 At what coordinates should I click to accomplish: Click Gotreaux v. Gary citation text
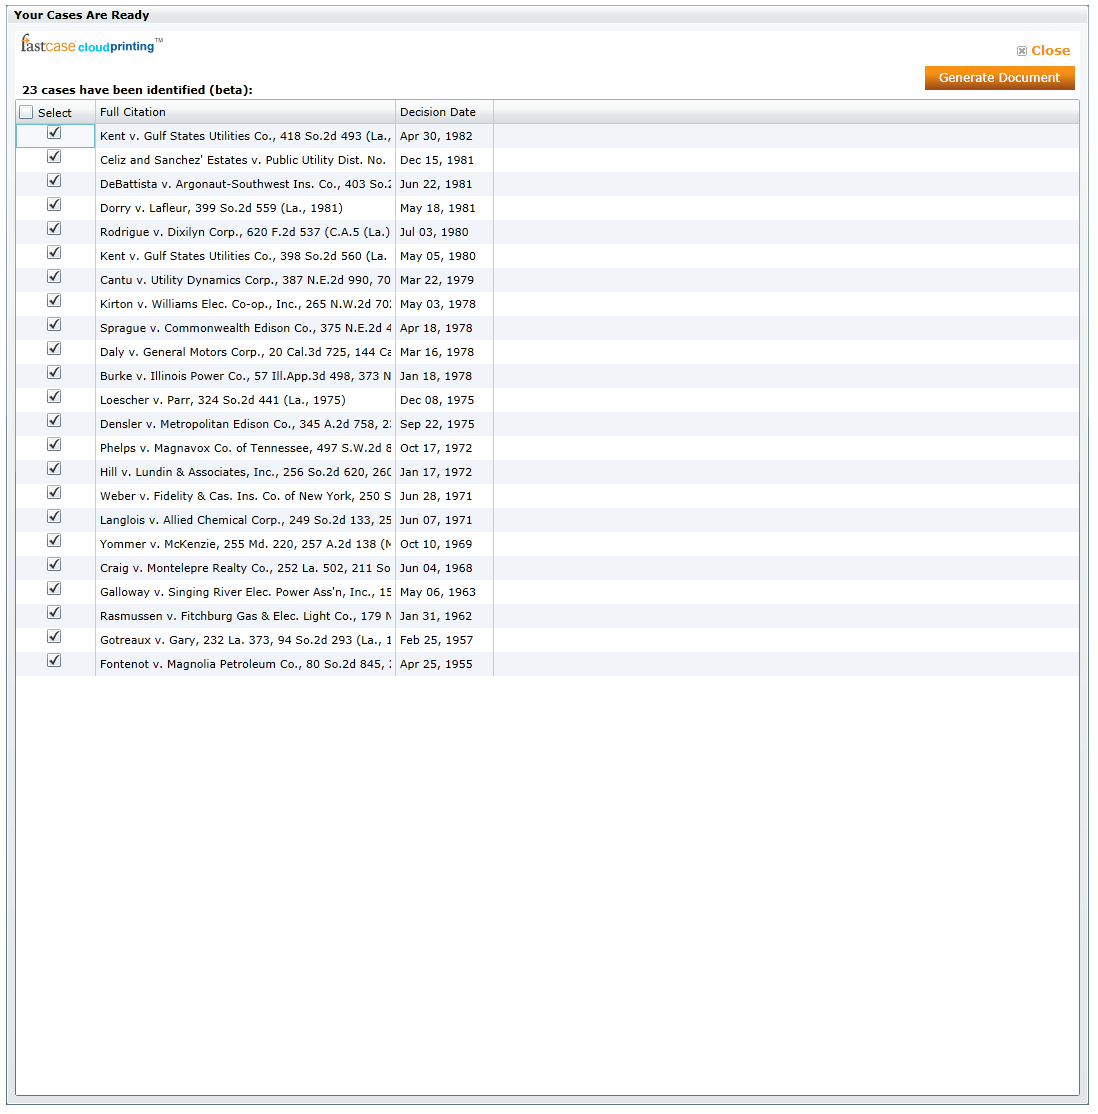[x=245, y=640]
